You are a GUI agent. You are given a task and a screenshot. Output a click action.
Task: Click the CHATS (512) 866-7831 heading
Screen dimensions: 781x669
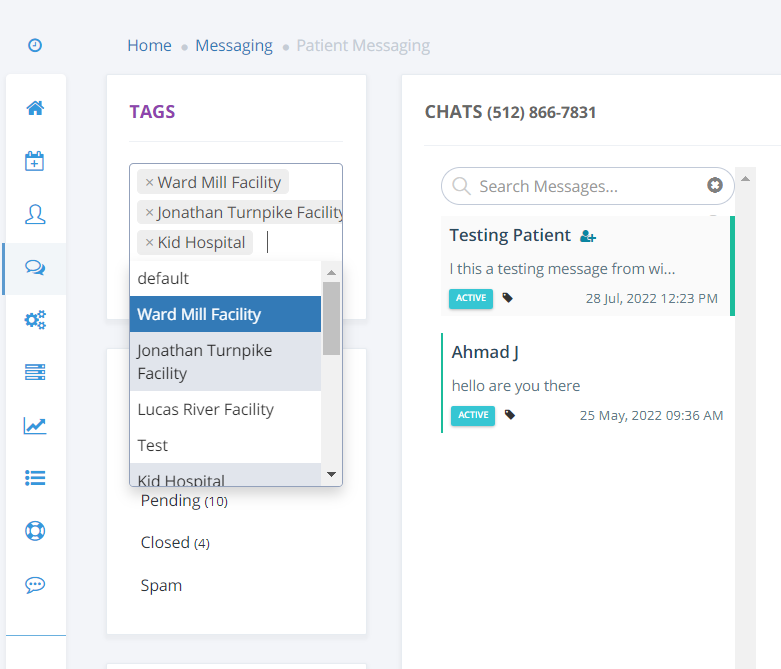point(511,112)
